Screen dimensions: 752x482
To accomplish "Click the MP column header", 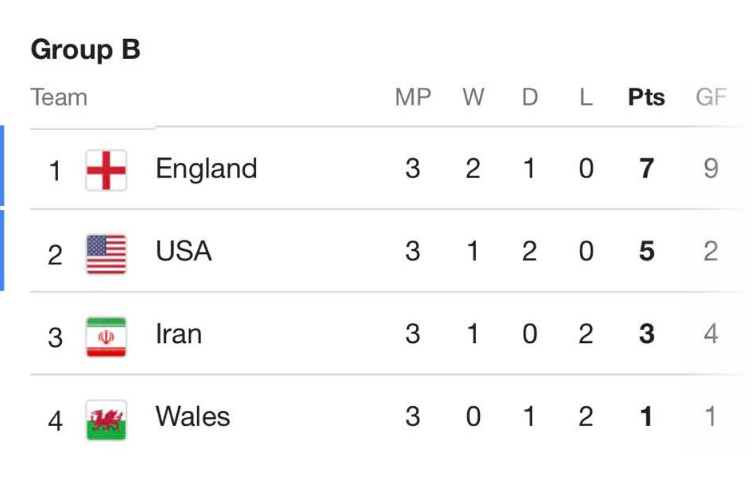I will (413, 97).
